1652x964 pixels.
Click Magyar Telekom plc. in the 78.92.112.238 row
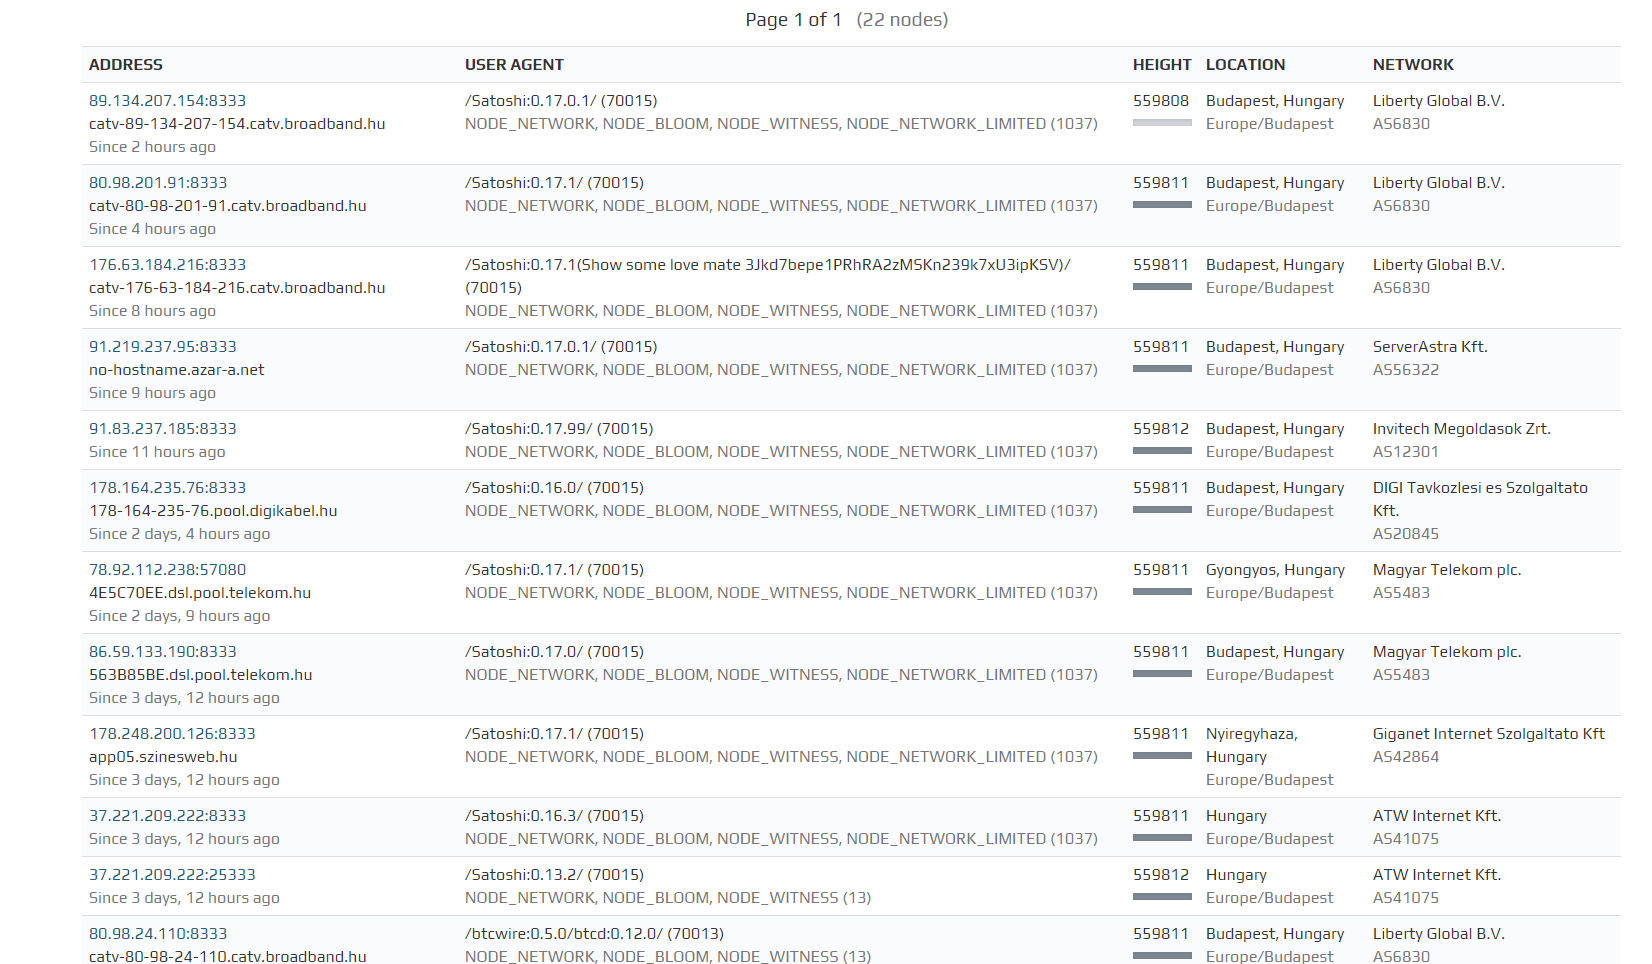1447,570
